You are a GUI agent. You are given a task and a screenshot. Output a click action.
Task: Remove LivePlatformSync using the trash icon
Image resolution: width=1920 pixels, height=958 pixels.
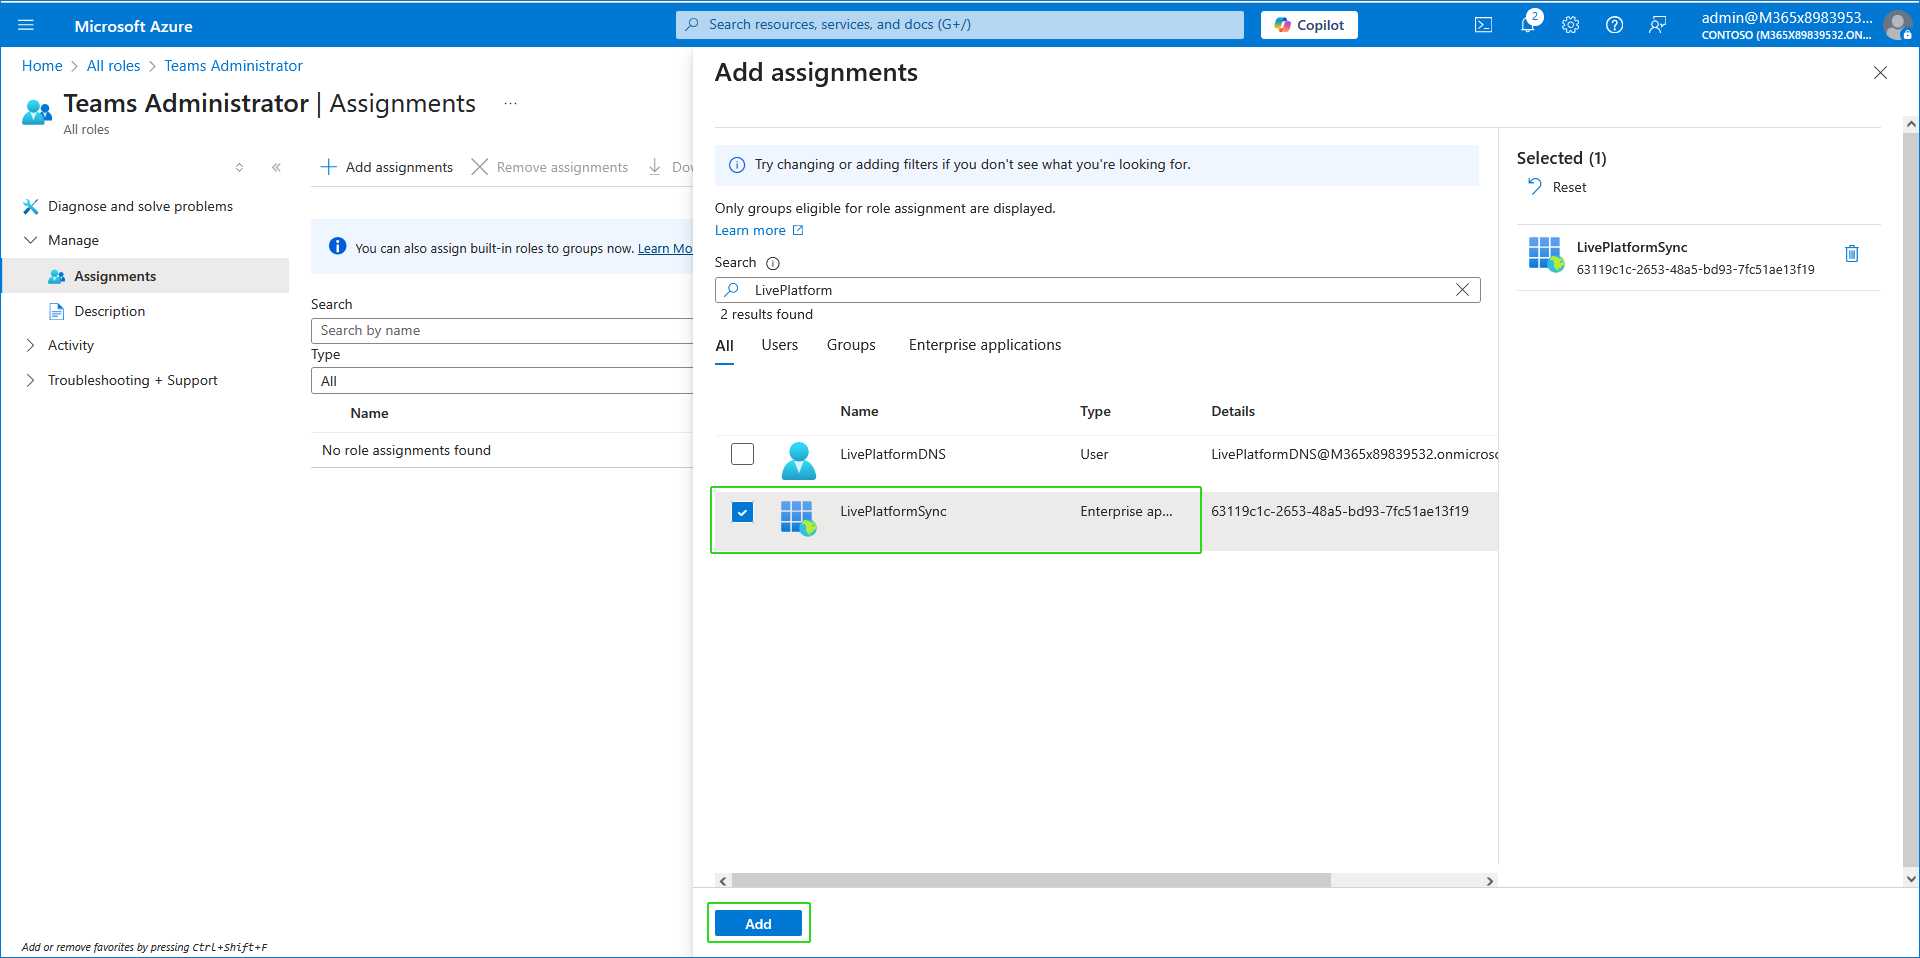[1851, 254]
